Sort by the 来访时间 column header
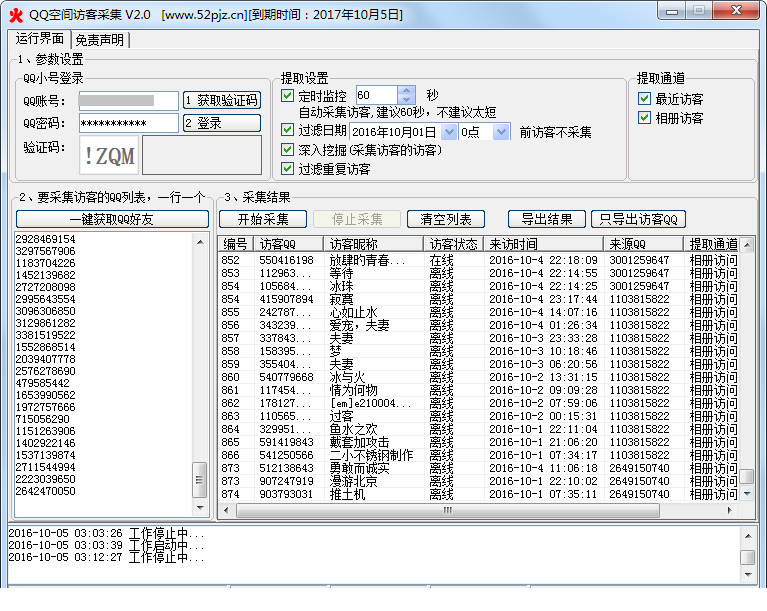767x611 pixels. point(543,244)
